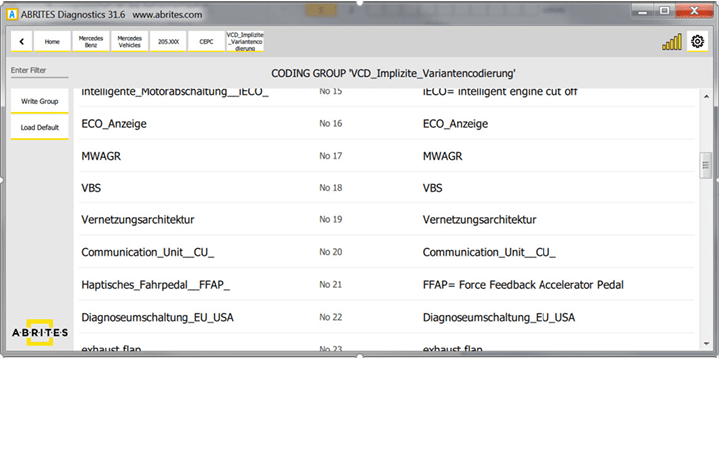This screenshot has height=455, width=719.
Task: Click the signal strength bars icon
Action: [x=671, y=42]
